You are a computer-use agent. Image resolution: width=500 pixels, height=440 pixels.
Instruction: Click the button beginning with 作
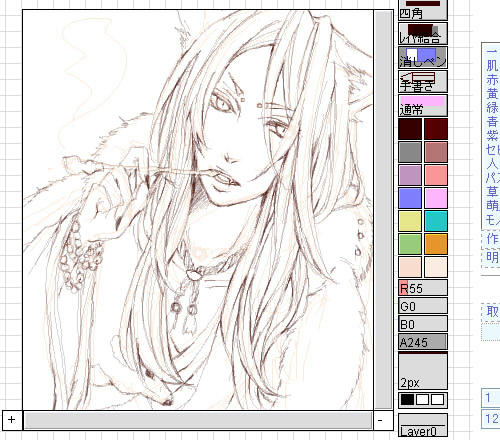491,239
